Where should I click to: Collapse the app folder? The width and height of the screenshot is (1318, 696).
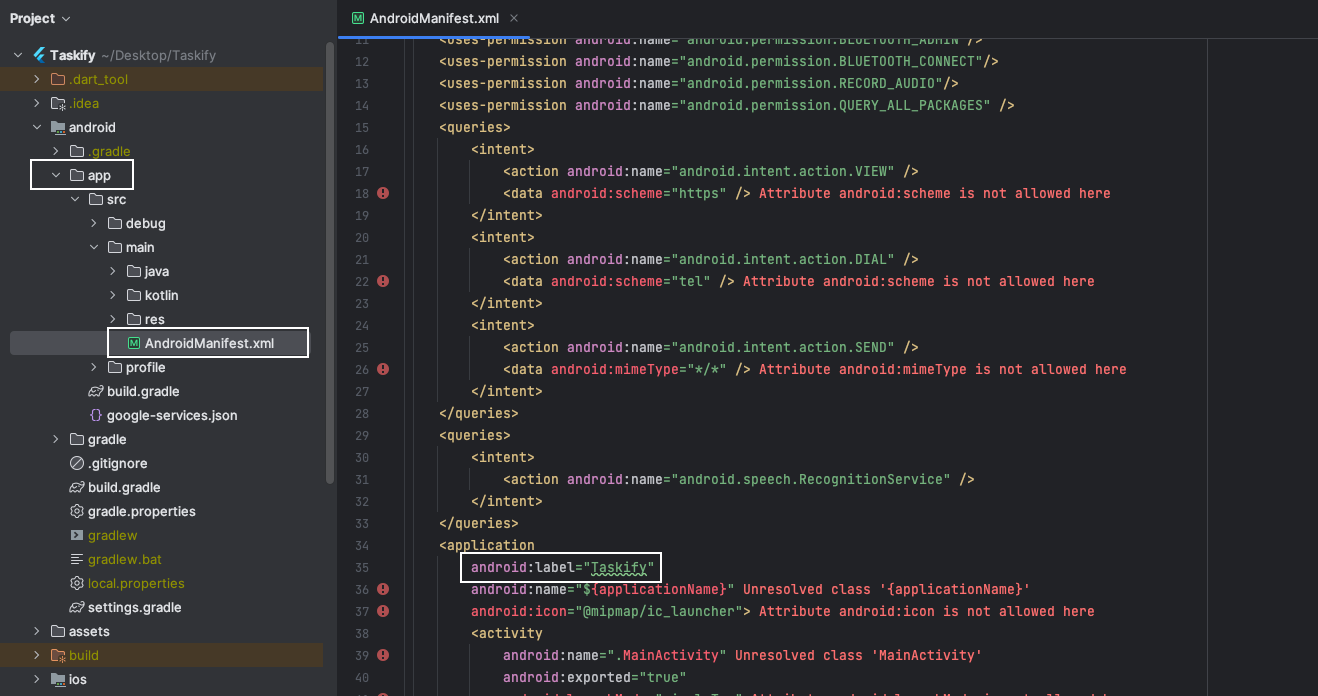click(56, 175)
